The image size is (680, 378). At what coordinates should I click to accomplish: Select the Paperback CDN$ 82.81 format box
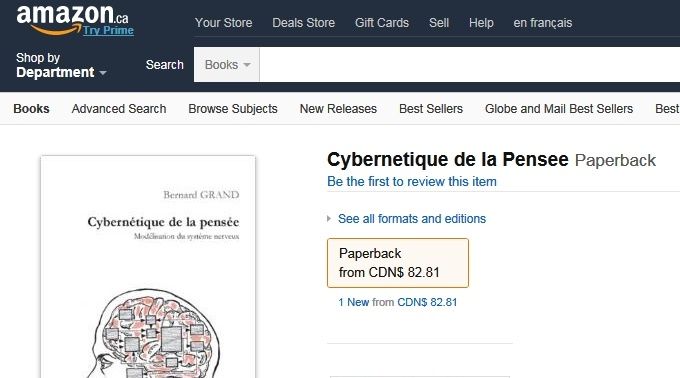398,263
